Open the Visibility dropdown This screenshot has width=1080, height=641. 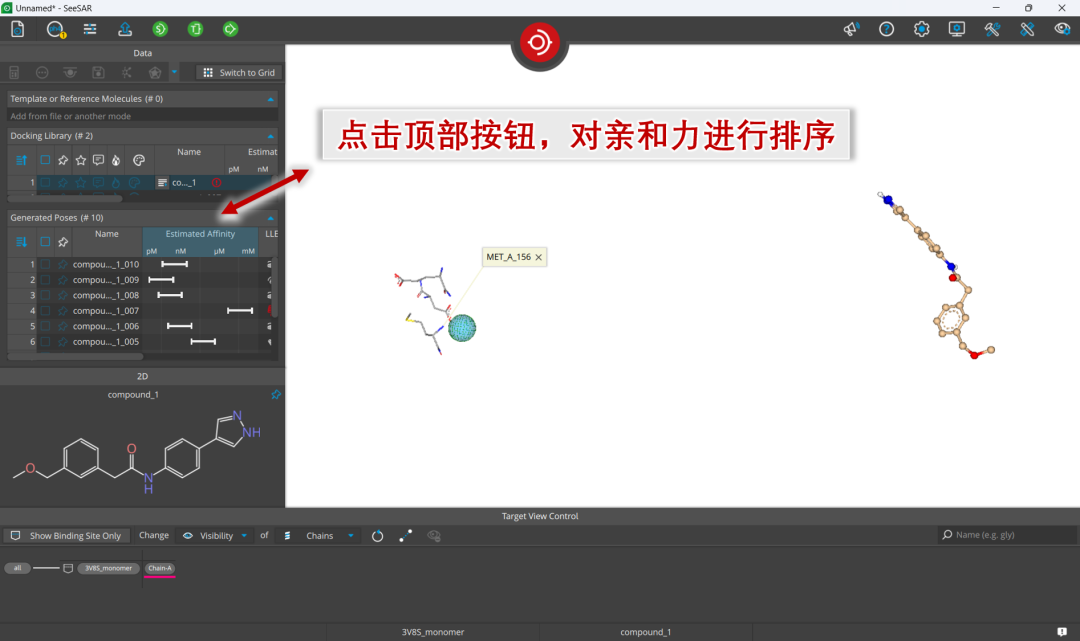[215, 536]
